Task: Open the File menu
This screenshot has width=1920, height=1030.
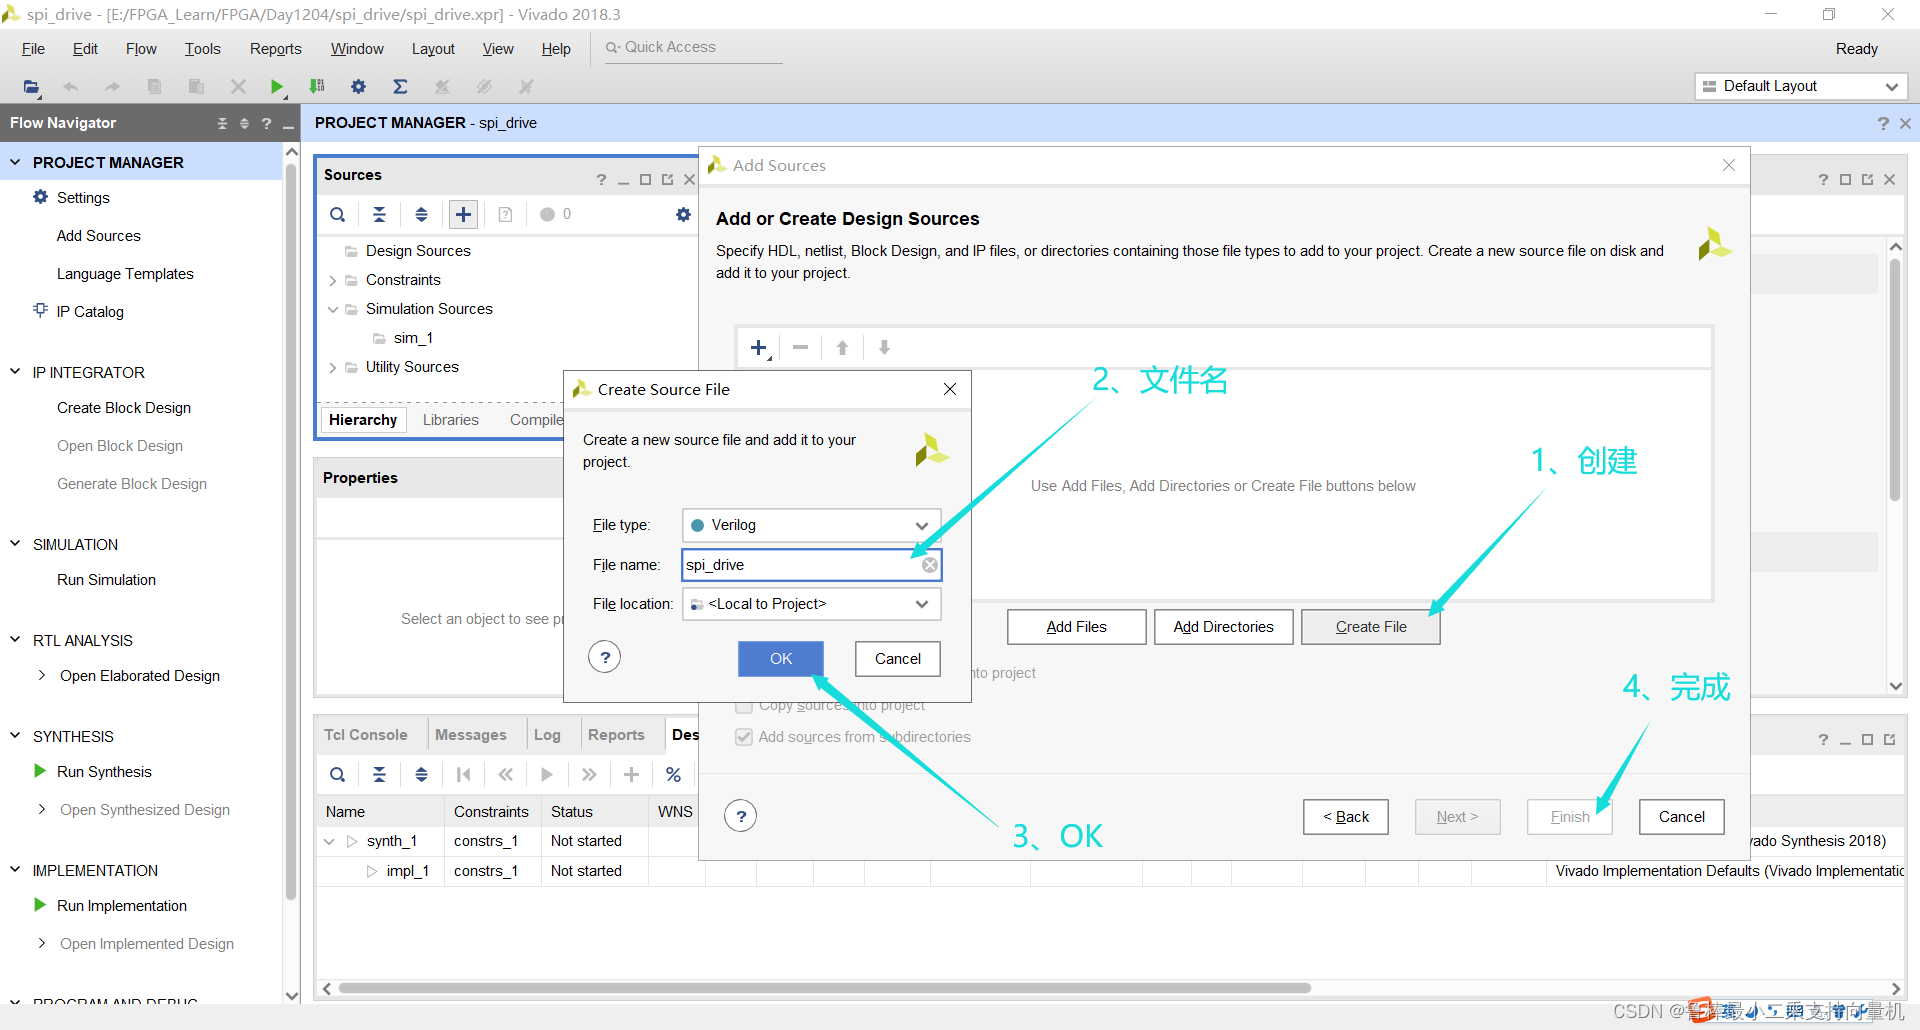Action: click(x=33, y=49)
